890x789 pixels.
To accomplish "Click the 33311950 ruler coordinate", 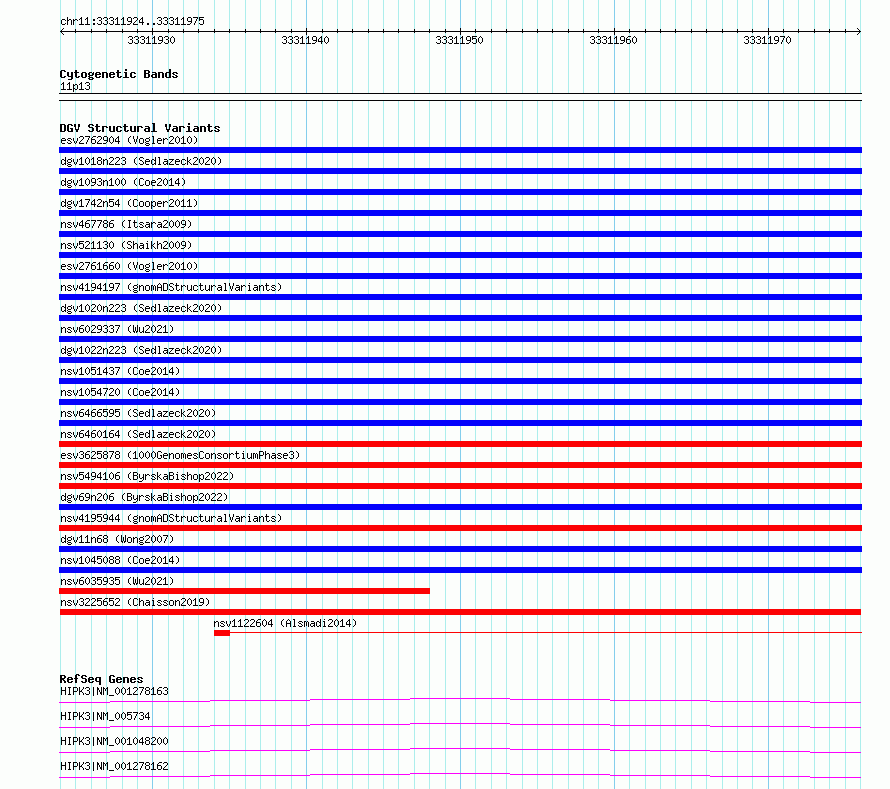I will point(459,40).
